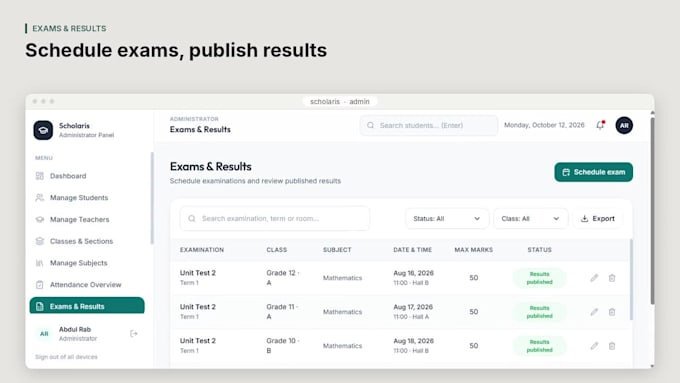Screen dimensions: 680x383
Task: Click the AR avatar next to Abdul Rab
Action: (44, 334)
